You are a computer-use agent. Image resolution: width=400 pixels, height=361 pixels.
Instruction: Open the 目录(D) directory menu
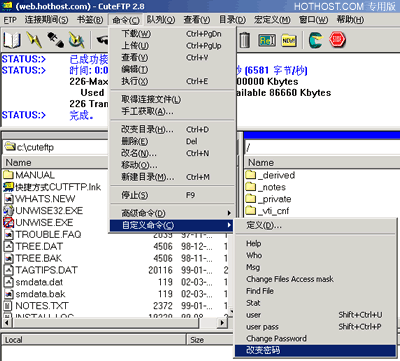(232, 20)
